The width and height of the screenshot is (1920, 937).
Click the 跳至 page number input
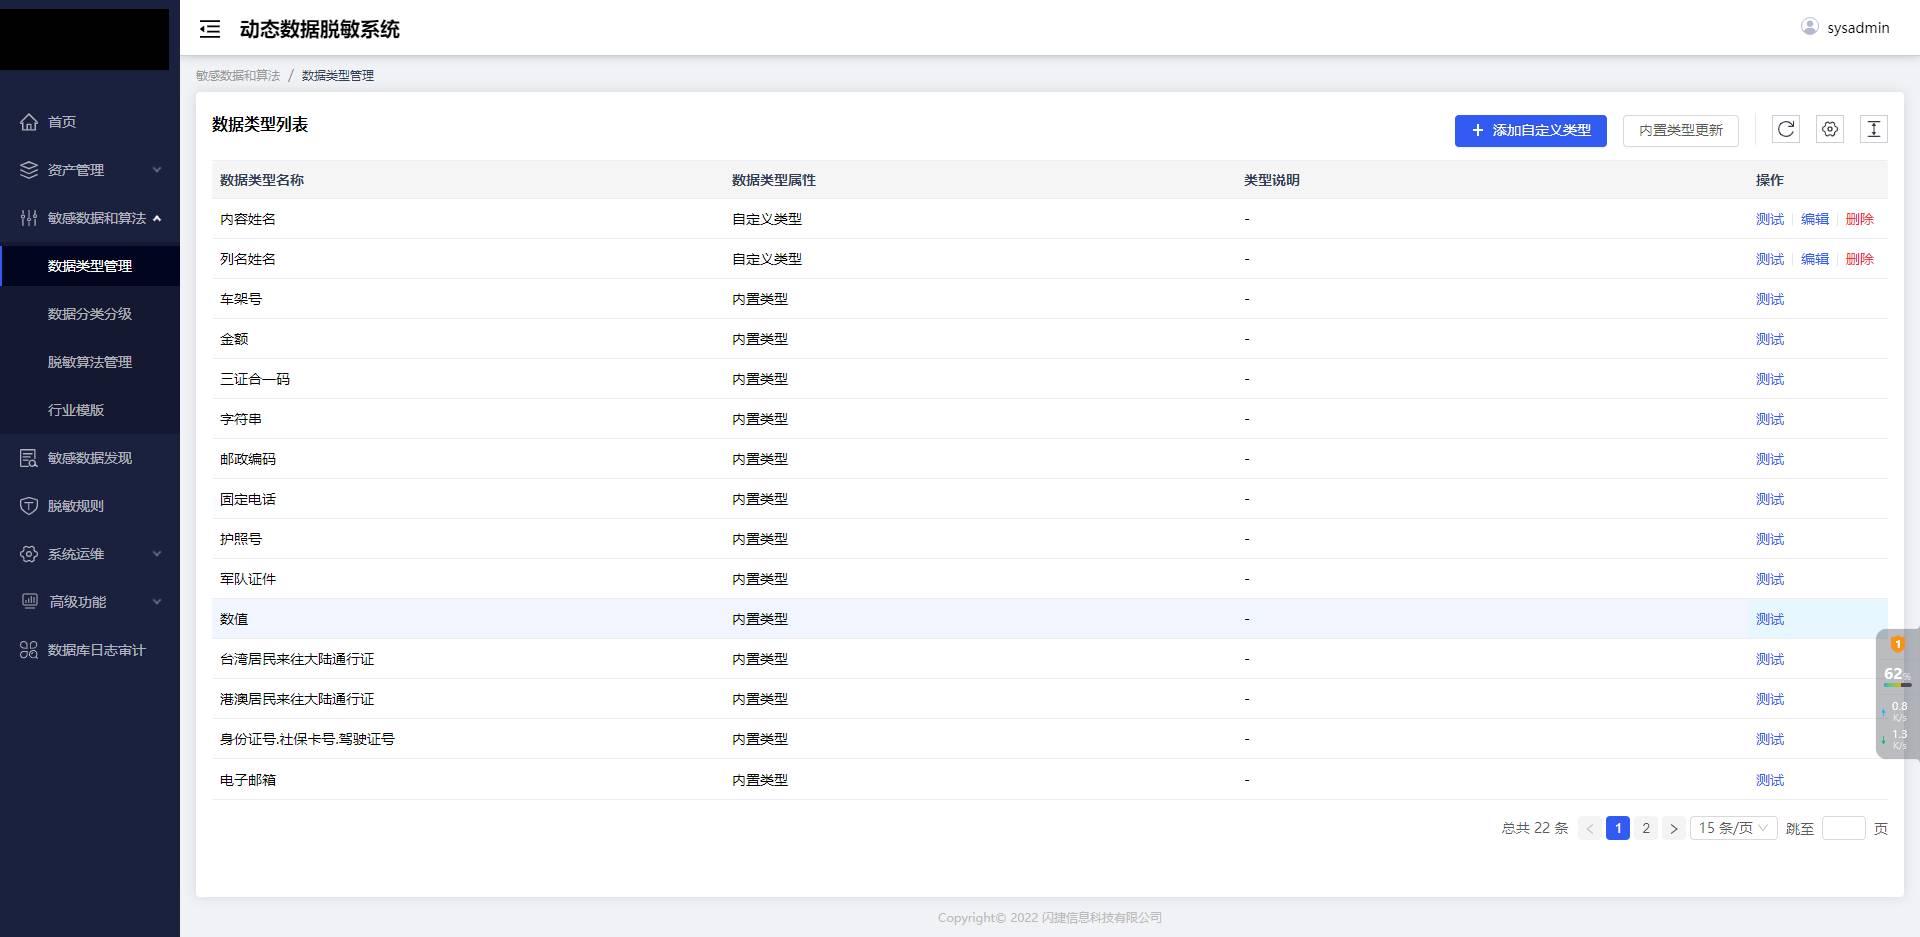click(x=1844, y=828)
